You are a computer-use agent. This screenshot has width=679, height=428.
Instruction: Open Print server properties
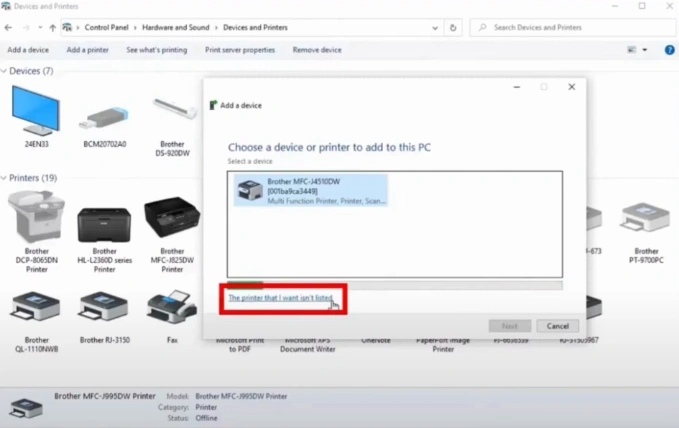(240, 50)
